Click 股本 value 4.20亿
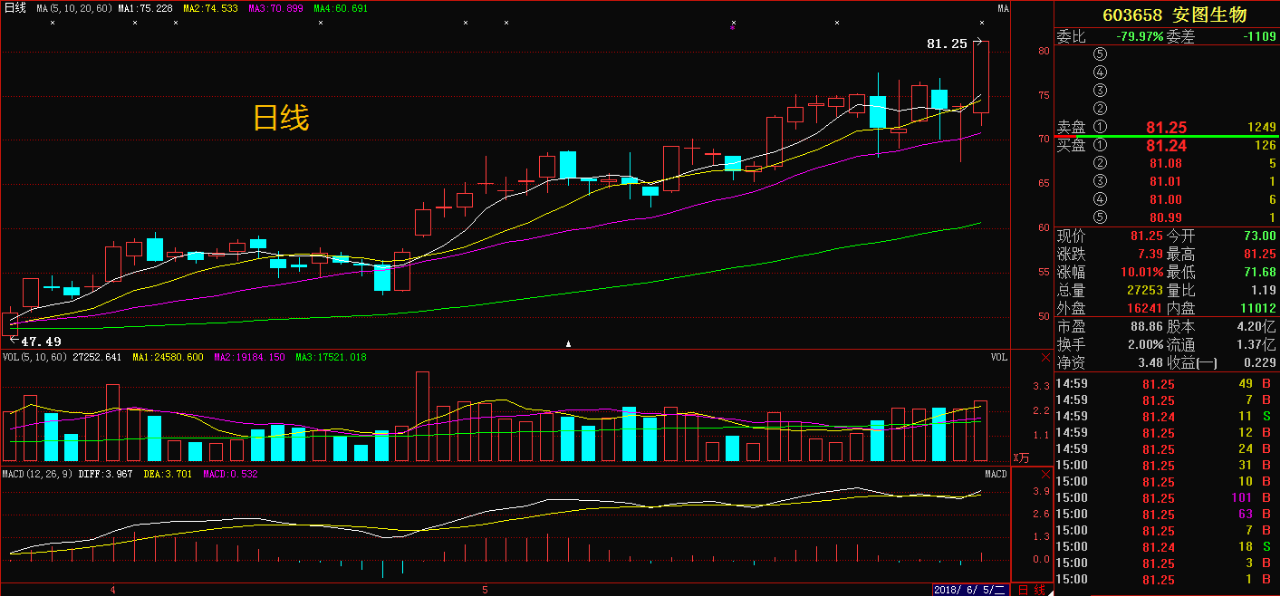The height and width of the screenshot is (596, 1280). point(1256,326)
